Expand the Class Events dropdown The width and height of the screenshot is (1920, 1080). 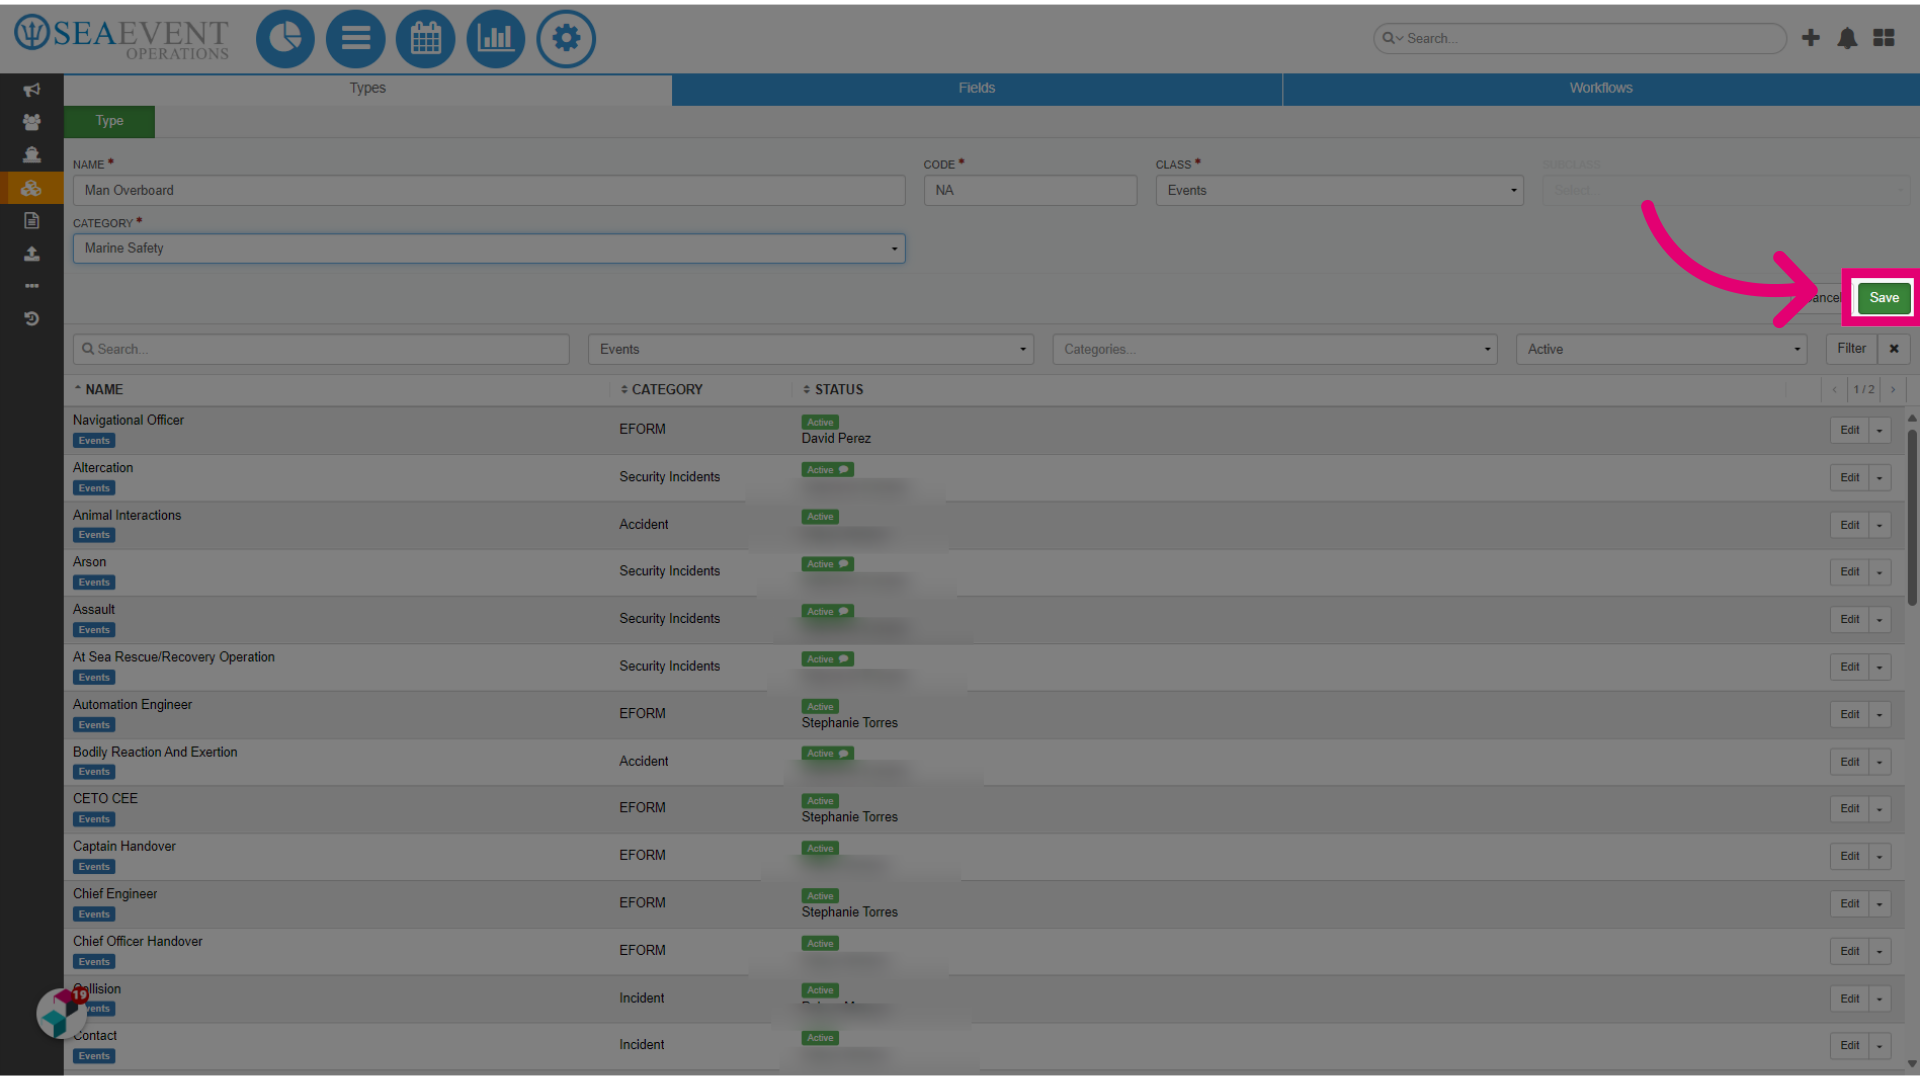coord(1339,190)
